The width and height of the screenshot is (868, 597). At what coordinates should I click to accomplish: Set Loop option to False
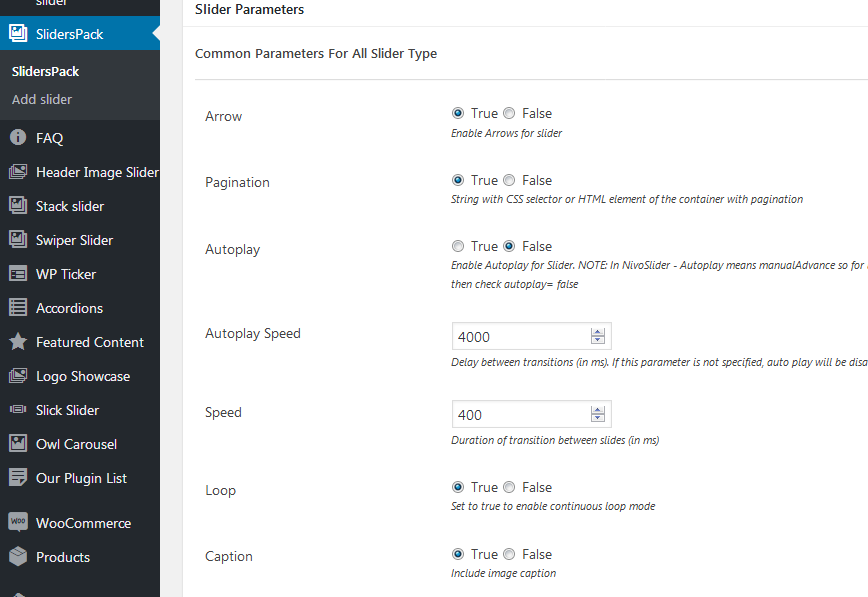coord(510,487)
